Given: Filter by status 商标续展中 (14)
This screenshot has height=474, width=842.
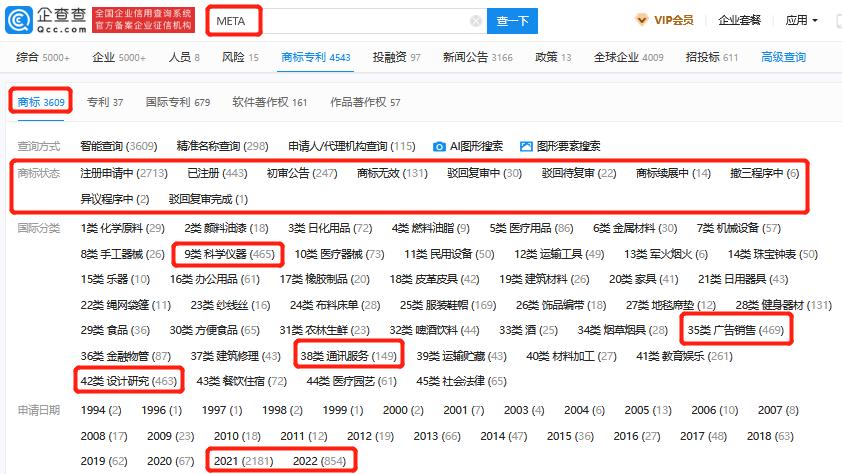Looking at the screenshot, I should [673, 173].
